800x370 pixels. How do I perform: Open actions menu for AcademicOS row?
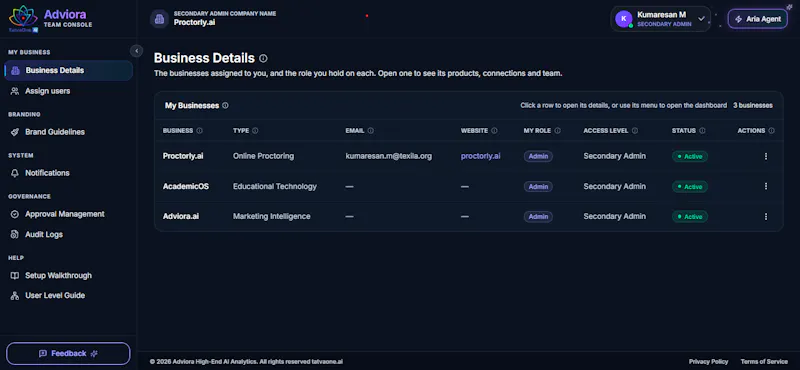(x=765, y=186)
